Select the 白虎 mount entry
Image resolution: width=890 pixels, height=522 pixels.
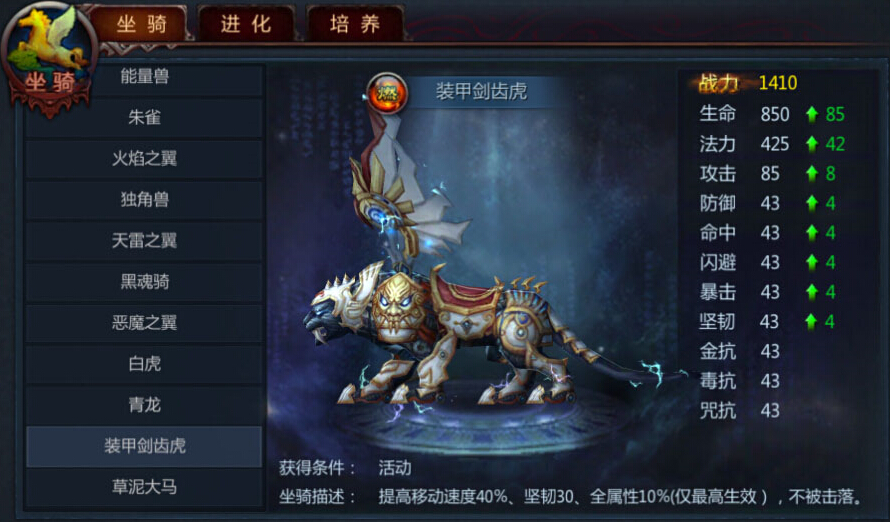coord(144,364)
